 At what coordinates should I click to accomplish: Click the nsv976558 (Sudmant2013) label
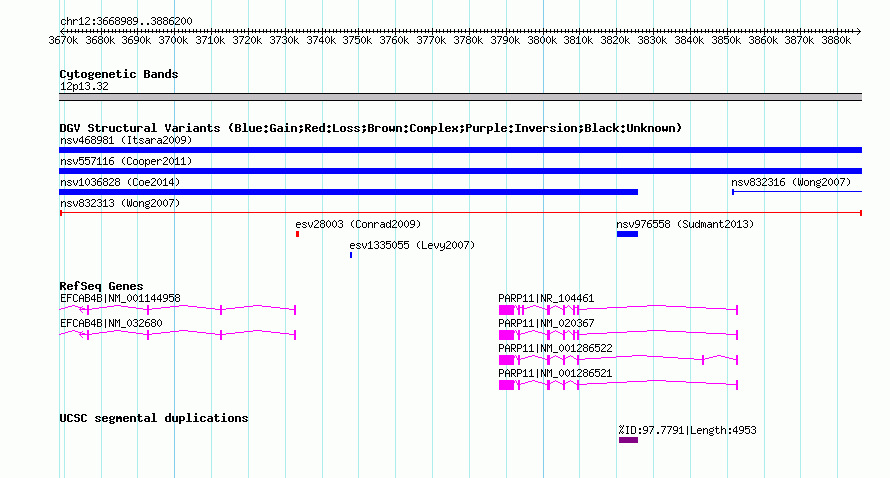(x=685, y=224)
